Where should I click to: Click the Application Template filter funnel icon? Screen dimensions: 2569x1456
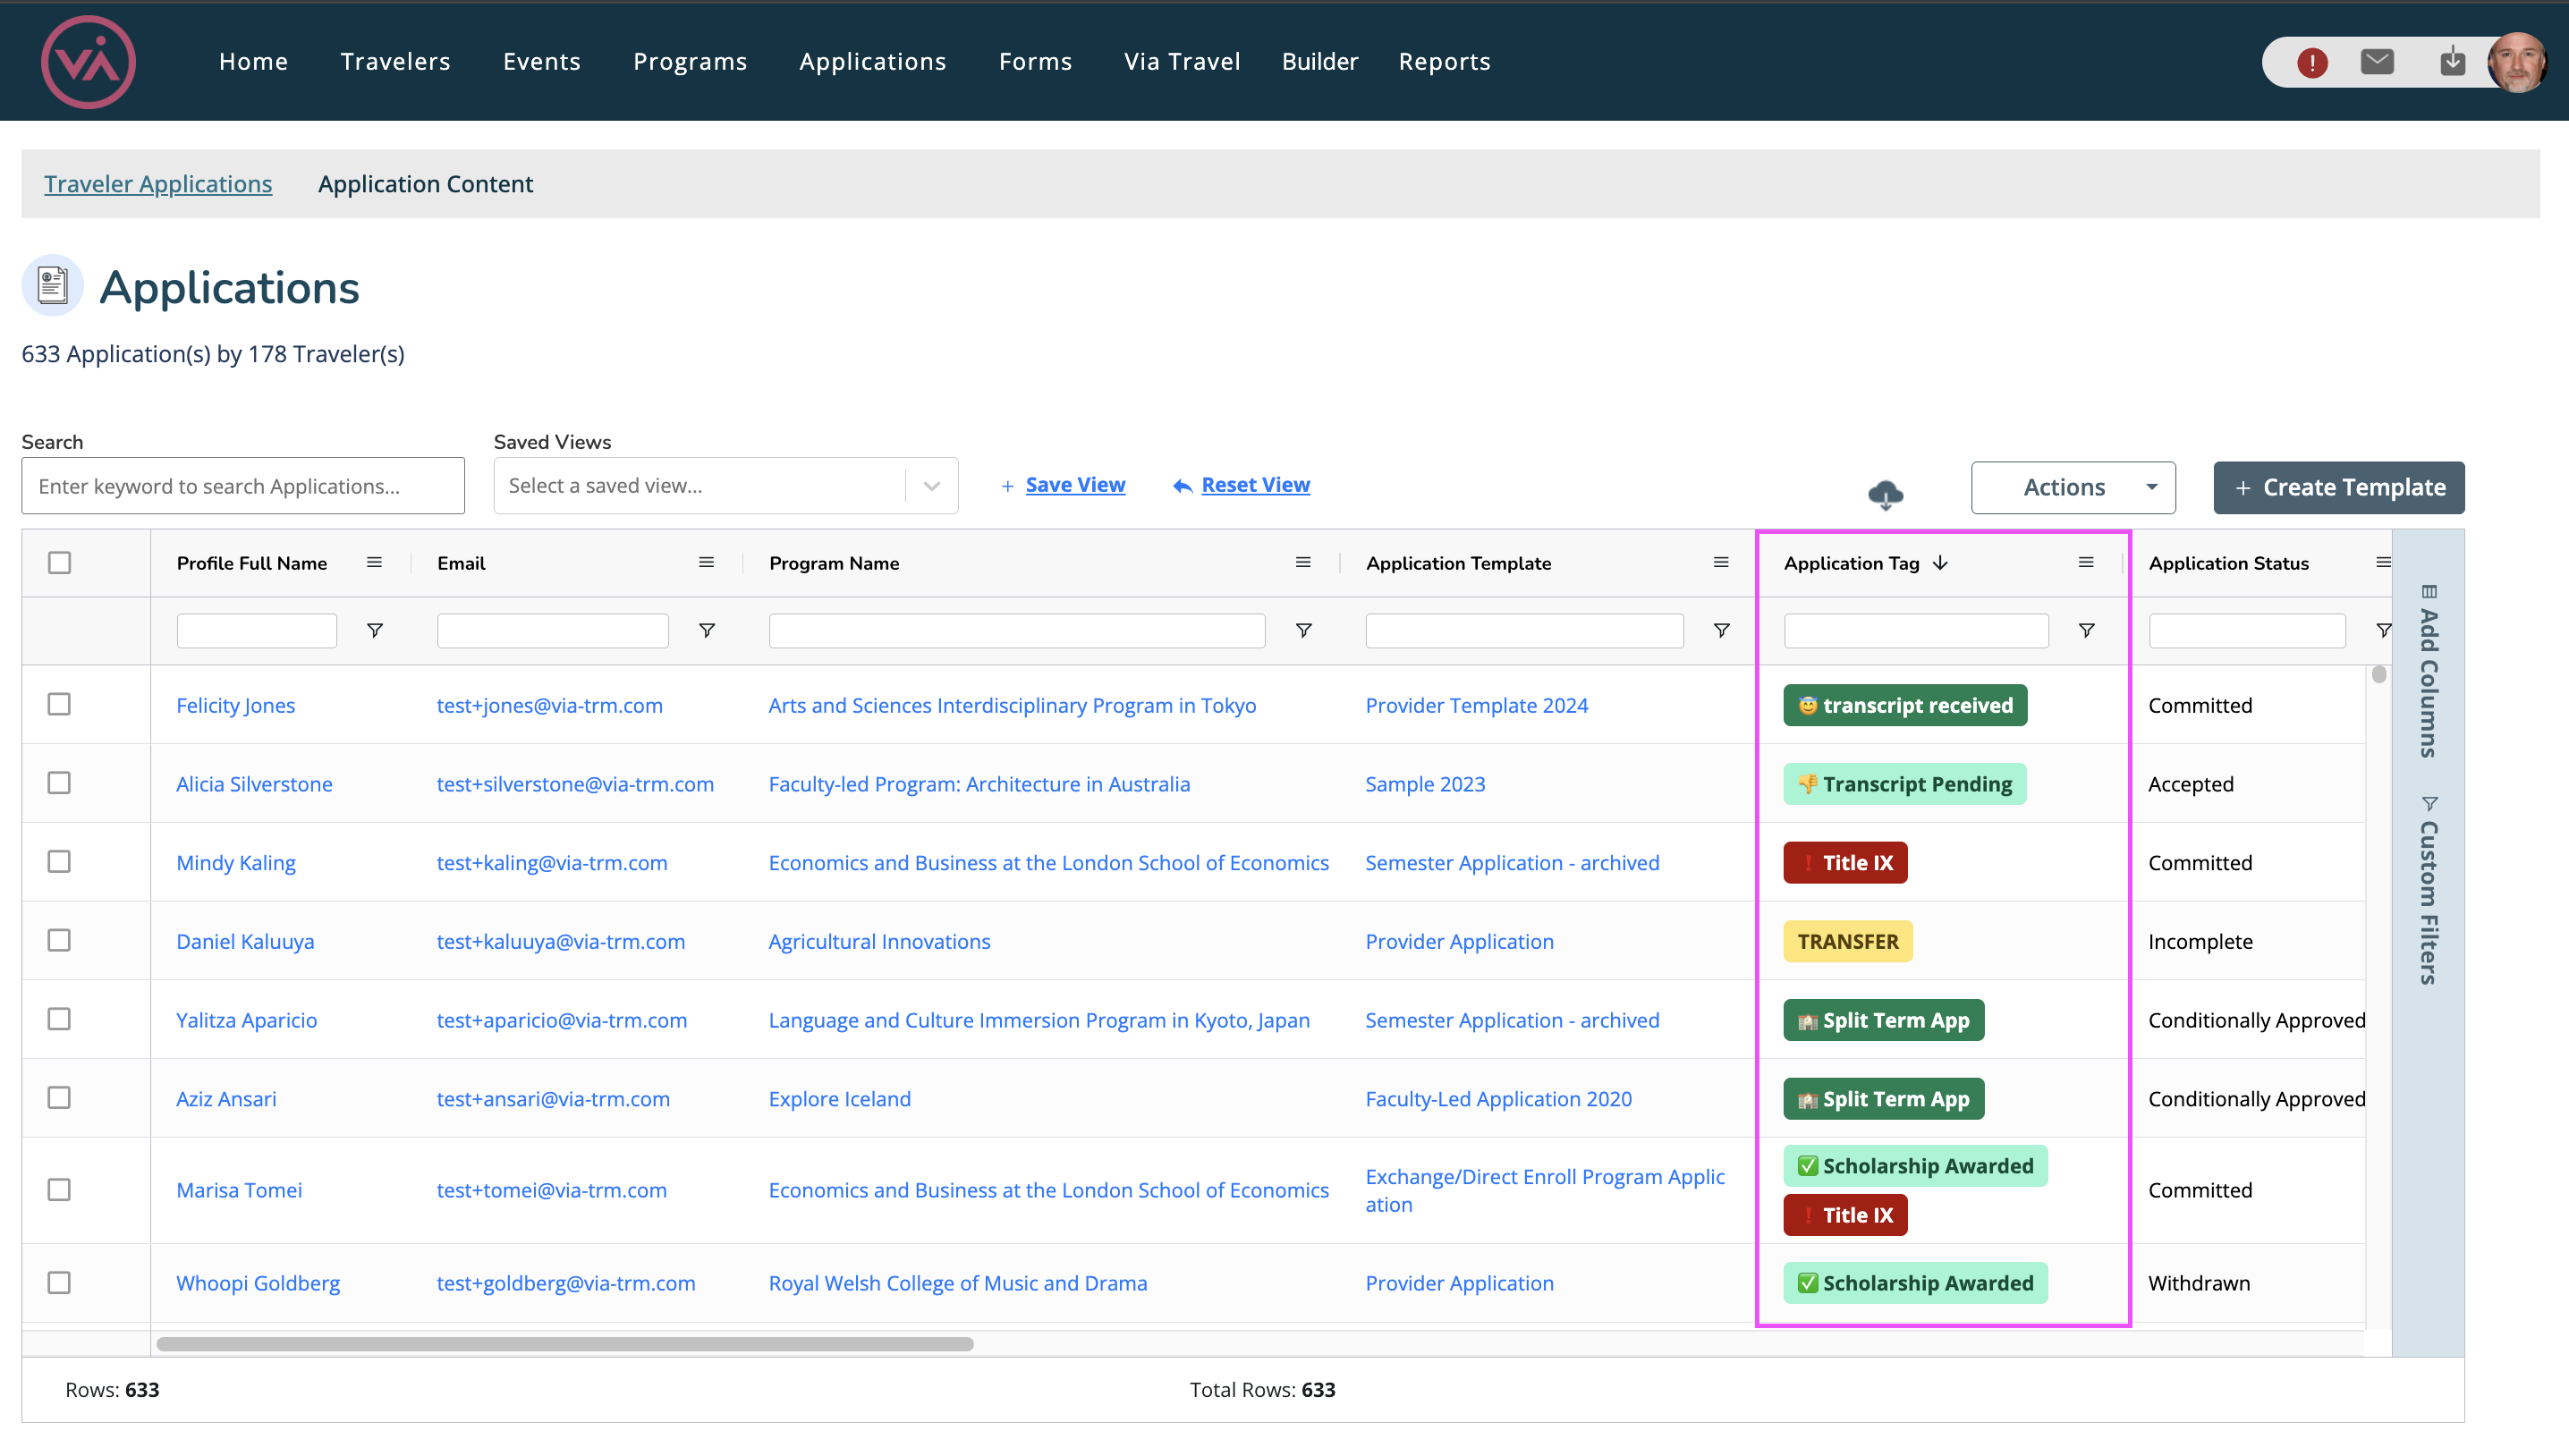1721,631
